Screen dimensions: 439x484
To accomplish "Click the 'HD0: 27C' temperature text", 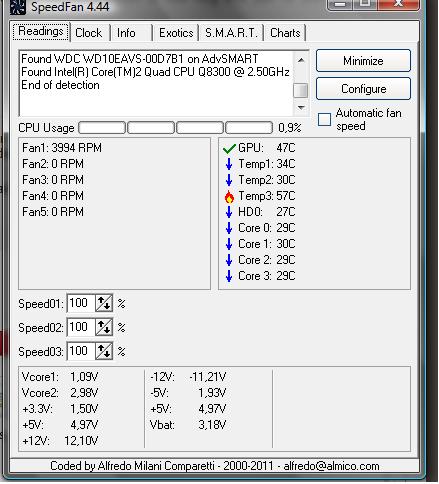I will tap(267, 212).
